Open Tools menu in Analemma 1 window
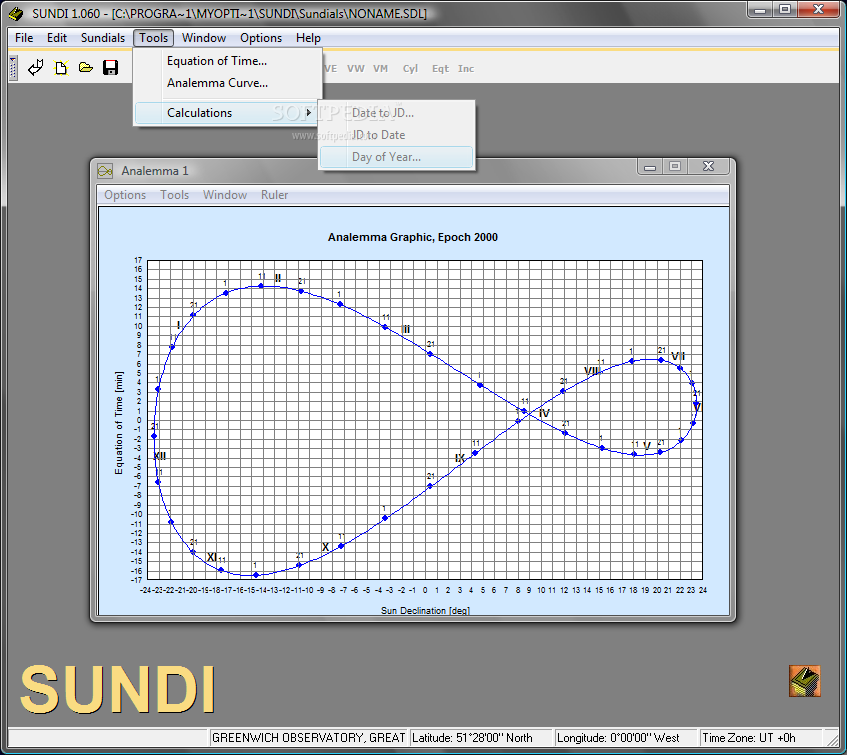The height and width of the screenshot is (755, 847). 174,195
